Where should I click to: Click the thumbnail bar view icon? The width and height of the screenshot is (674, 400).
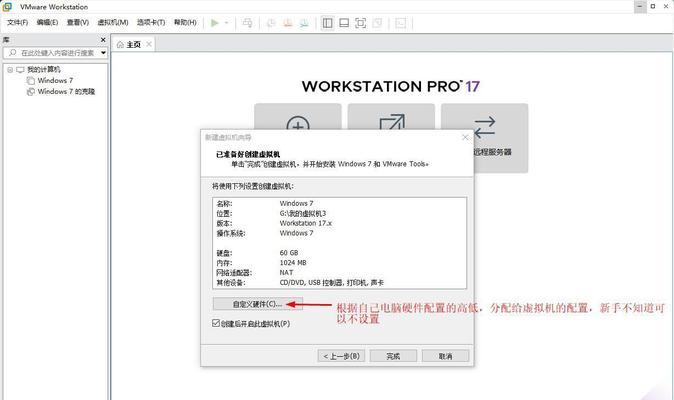[x=344, y=23]
